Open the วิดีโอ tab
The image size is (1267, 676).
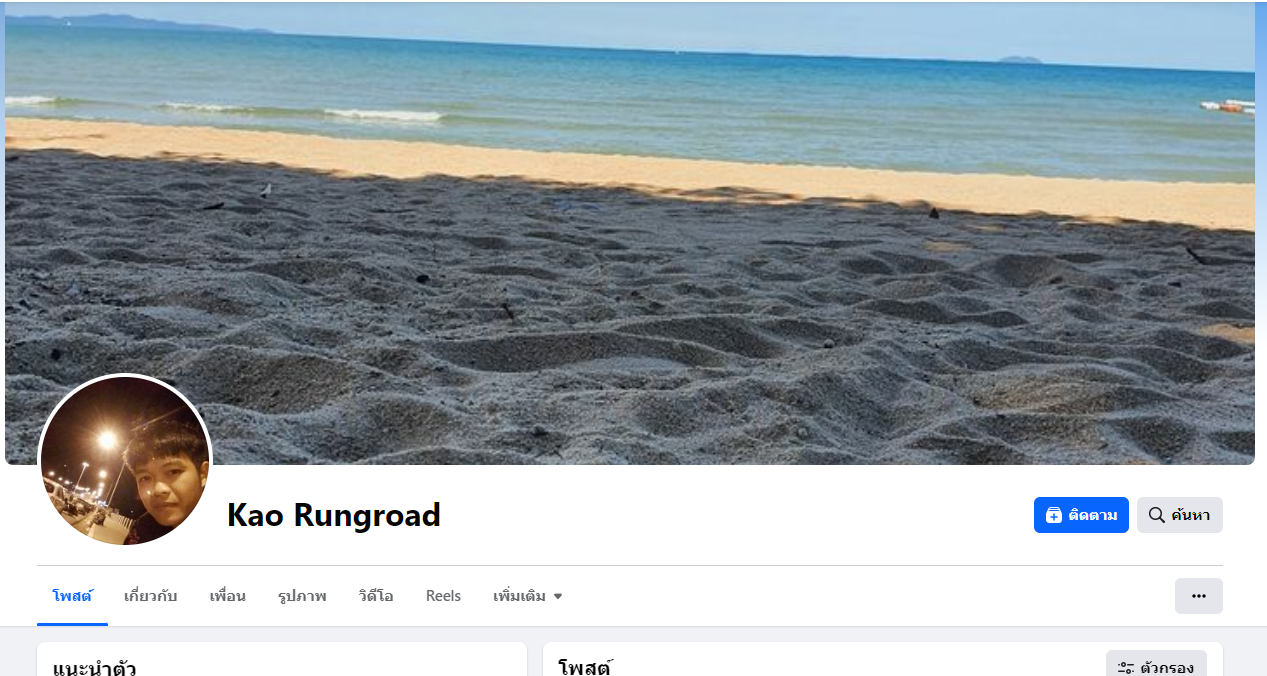[376, 596]
